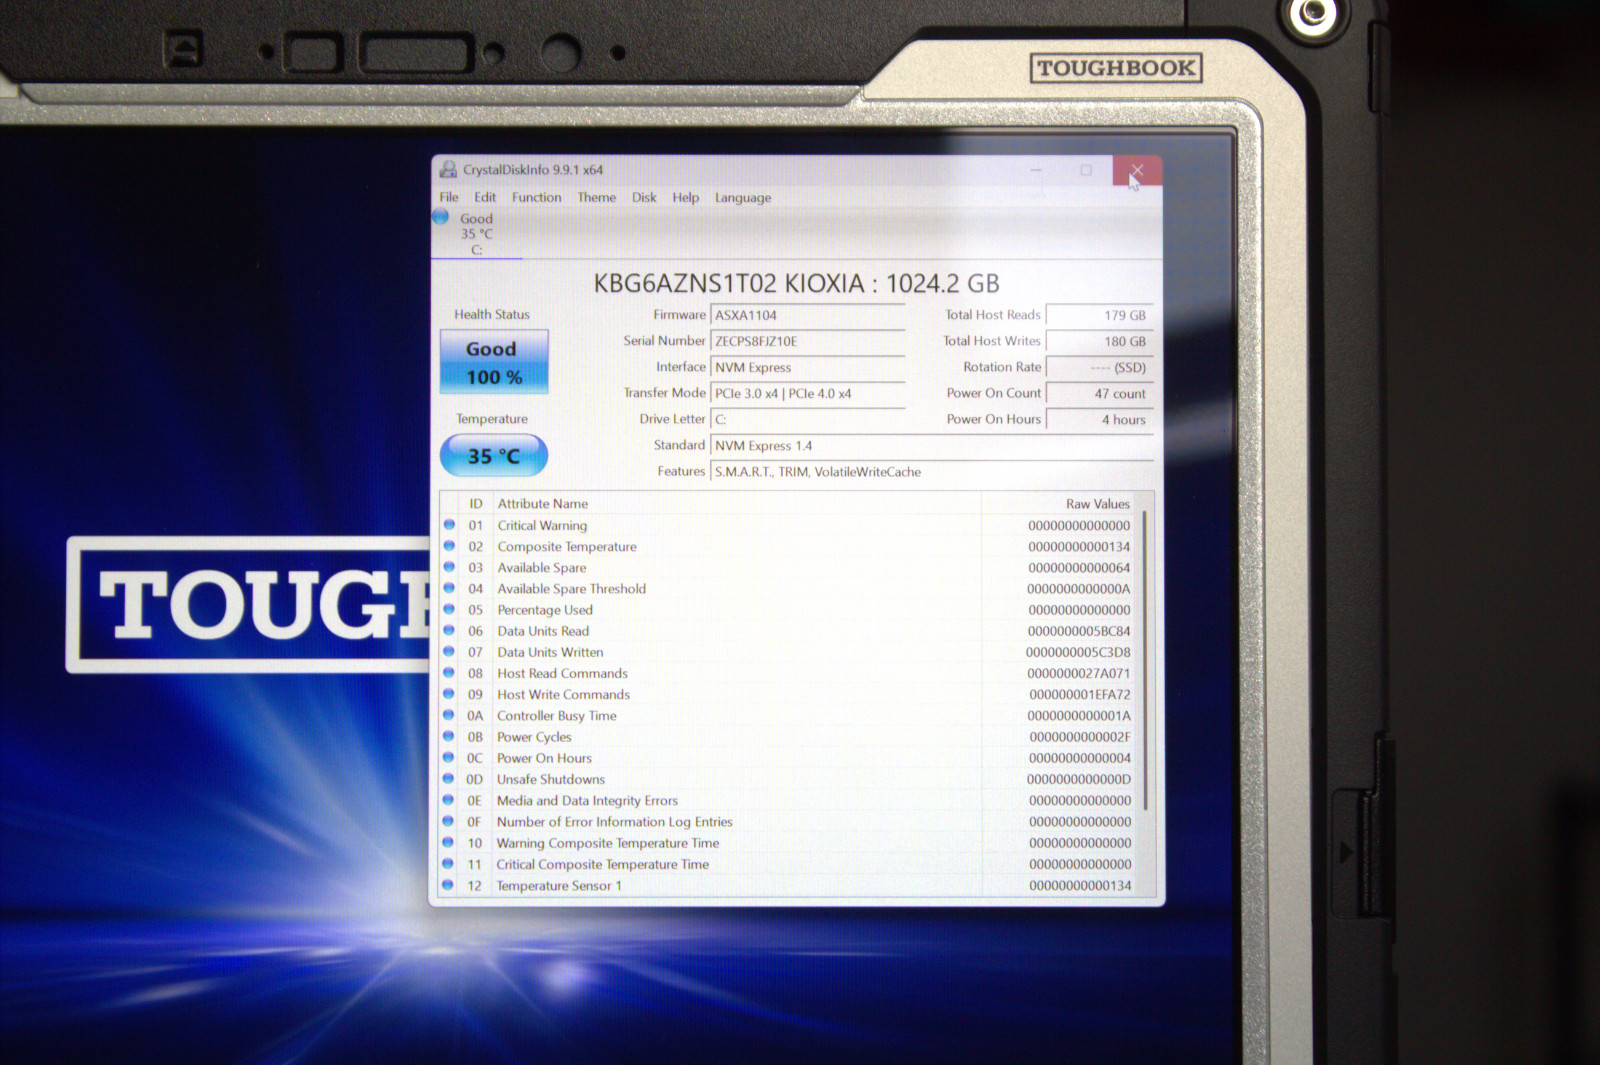Open the File menu

coord(449,197)
